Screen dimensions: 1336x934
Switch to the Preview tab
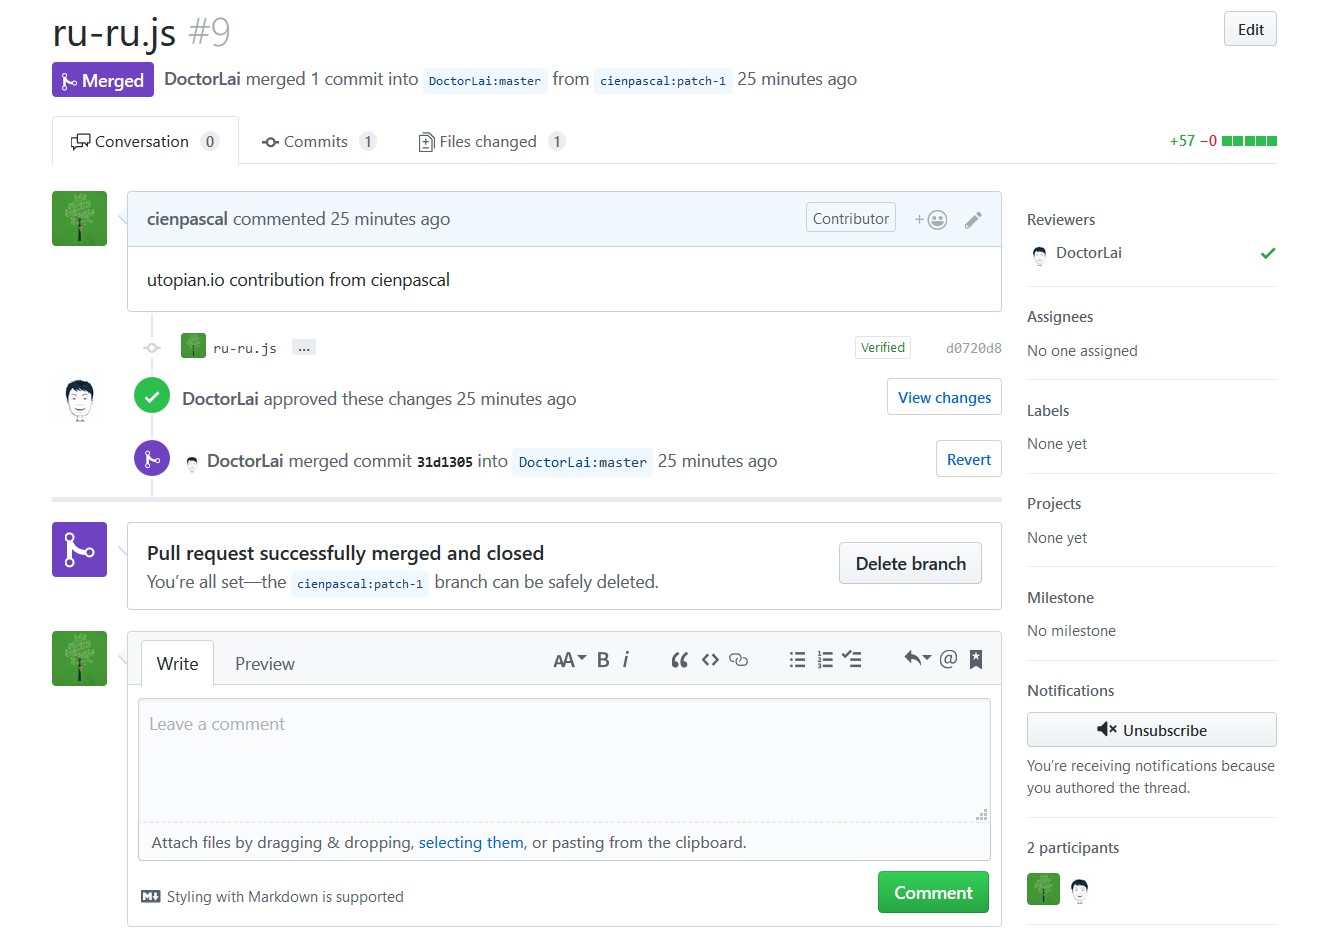(265, 664)
